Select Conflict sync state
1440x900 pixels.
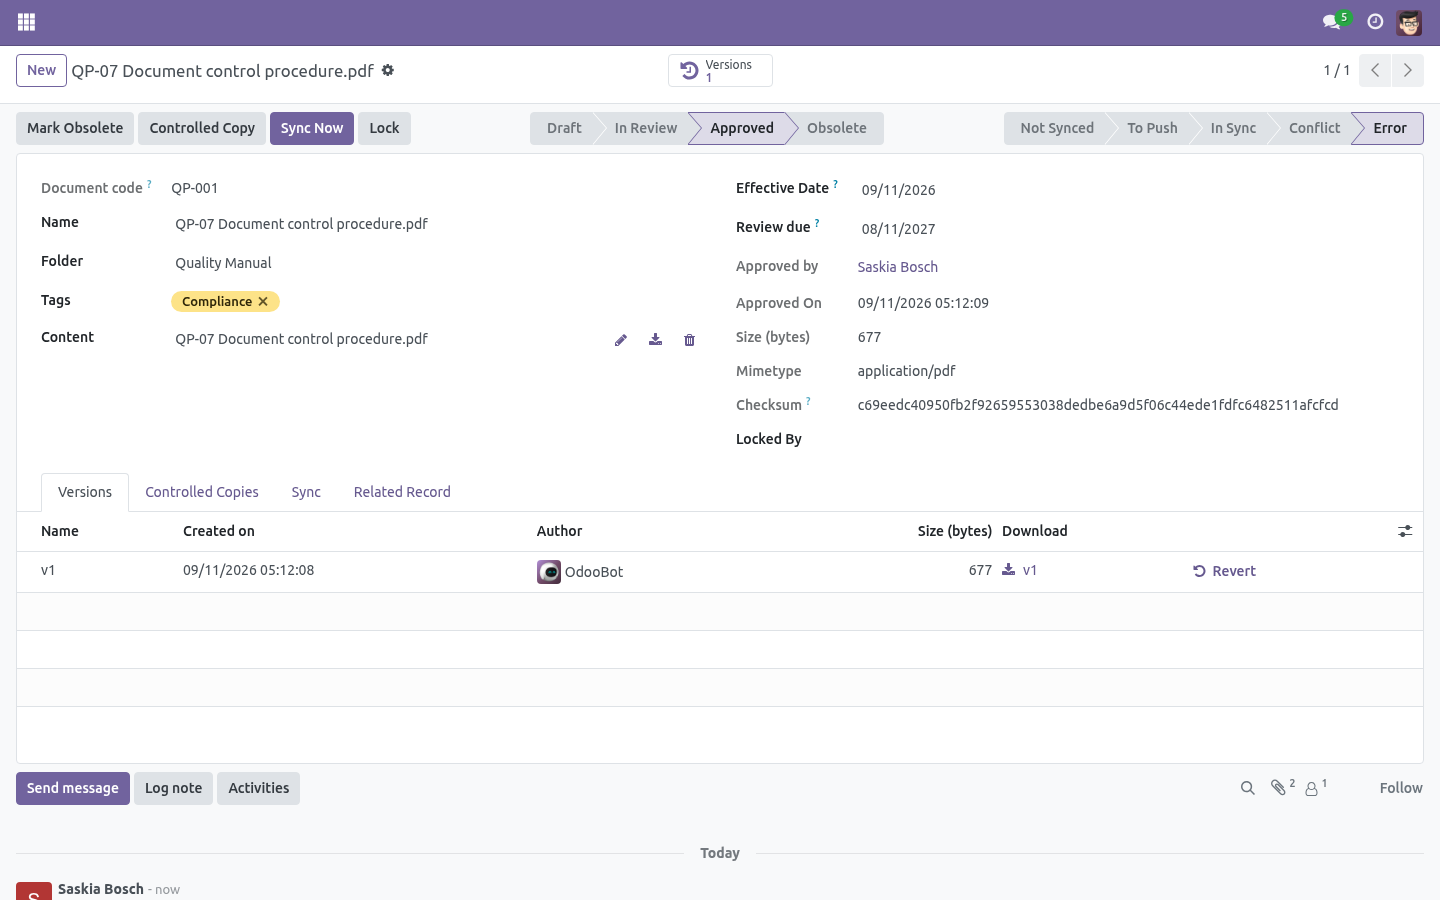coord(1314,128)
